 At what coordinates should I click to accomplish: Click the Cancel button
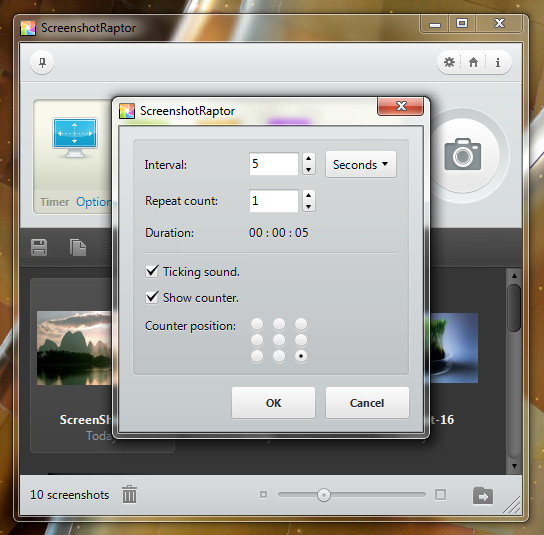367,403
